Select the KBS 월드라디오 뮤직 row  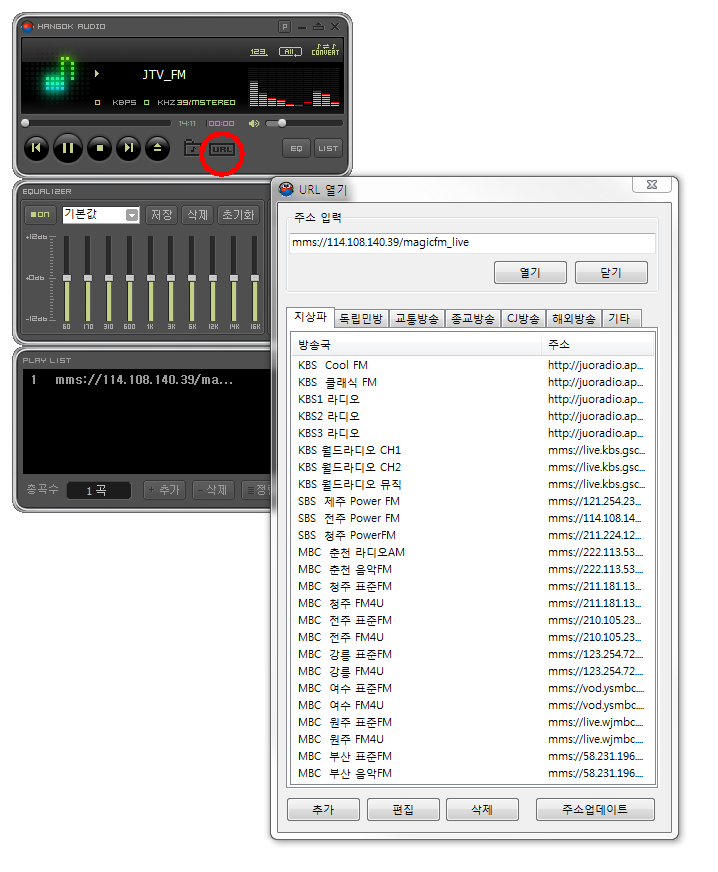472,484
